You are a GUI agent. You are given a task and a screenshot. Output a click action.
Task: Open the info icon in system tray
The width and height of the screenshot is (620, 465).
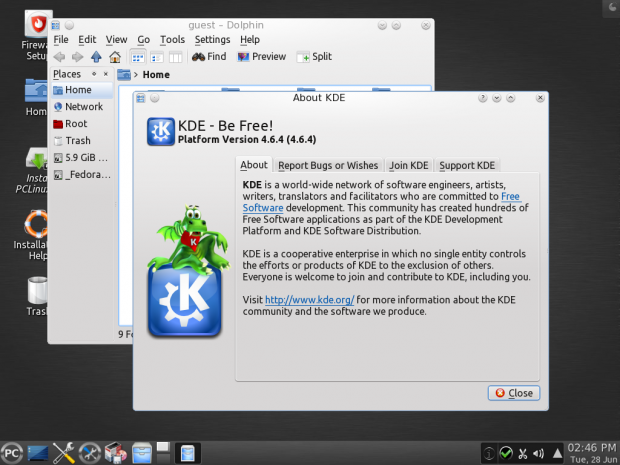point(489,453)
